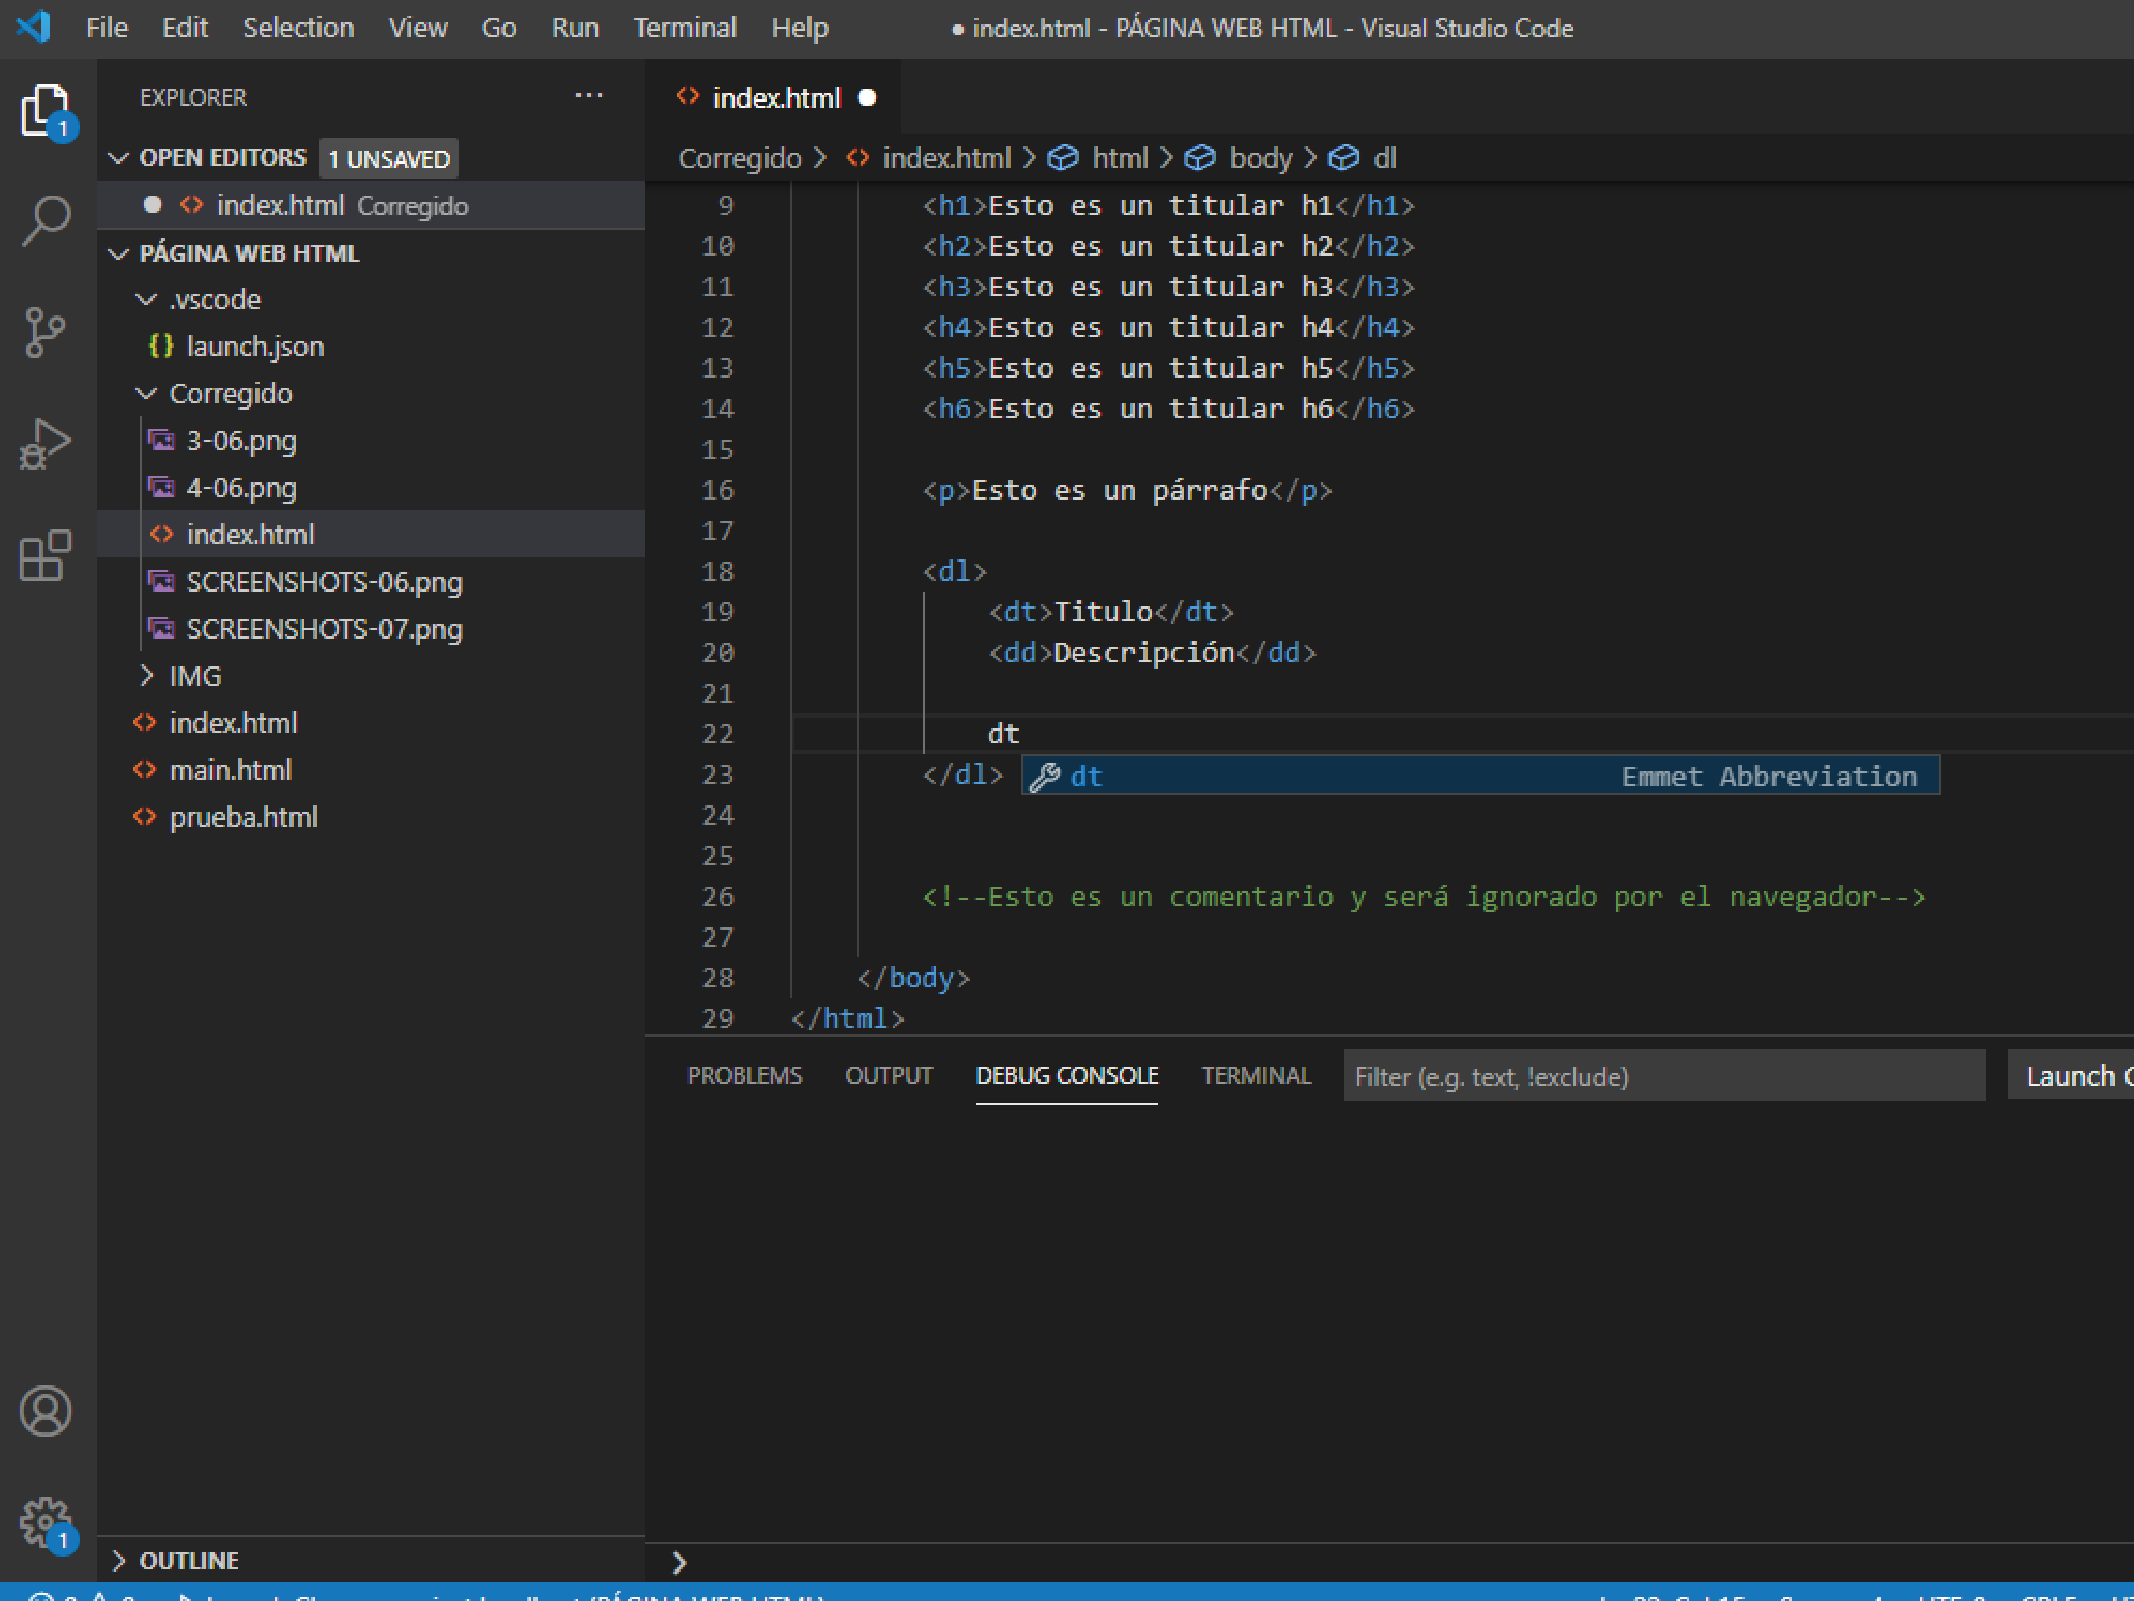Click Explorer more actions ellipsis
The image size is (2134, 1601).
point(589,96)
